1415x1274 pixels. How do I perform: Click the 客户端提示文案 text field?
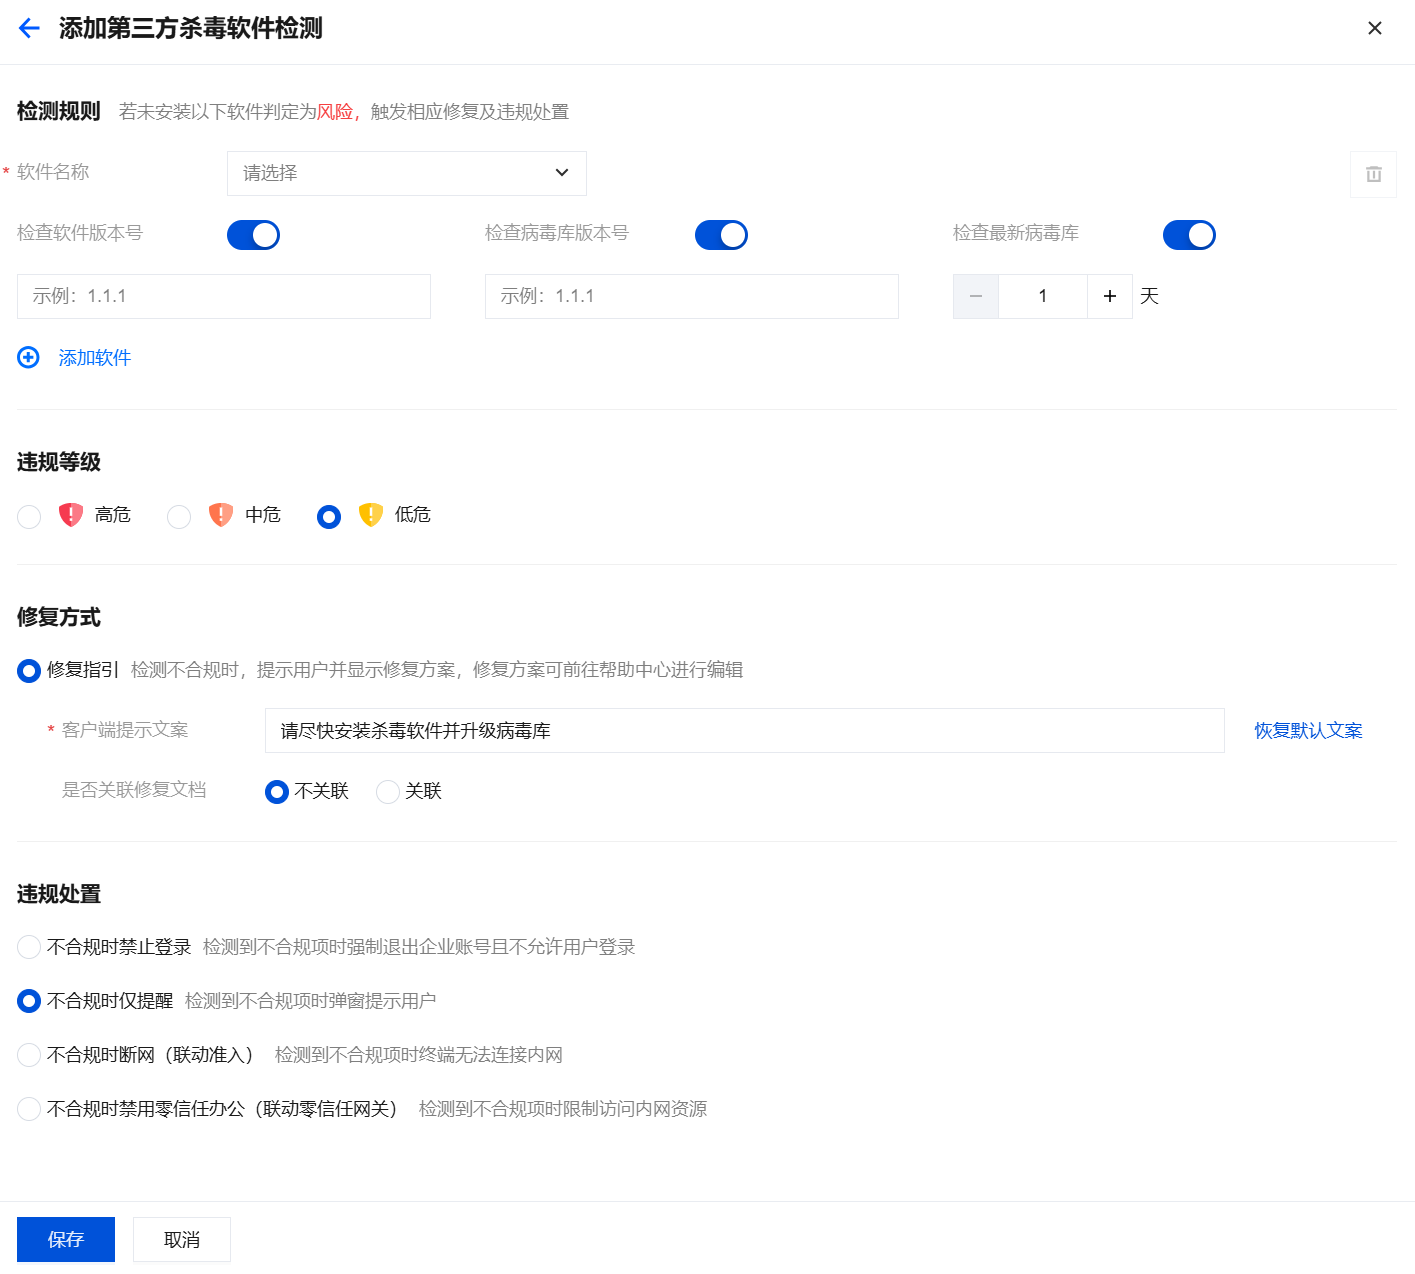coord(745,731)
